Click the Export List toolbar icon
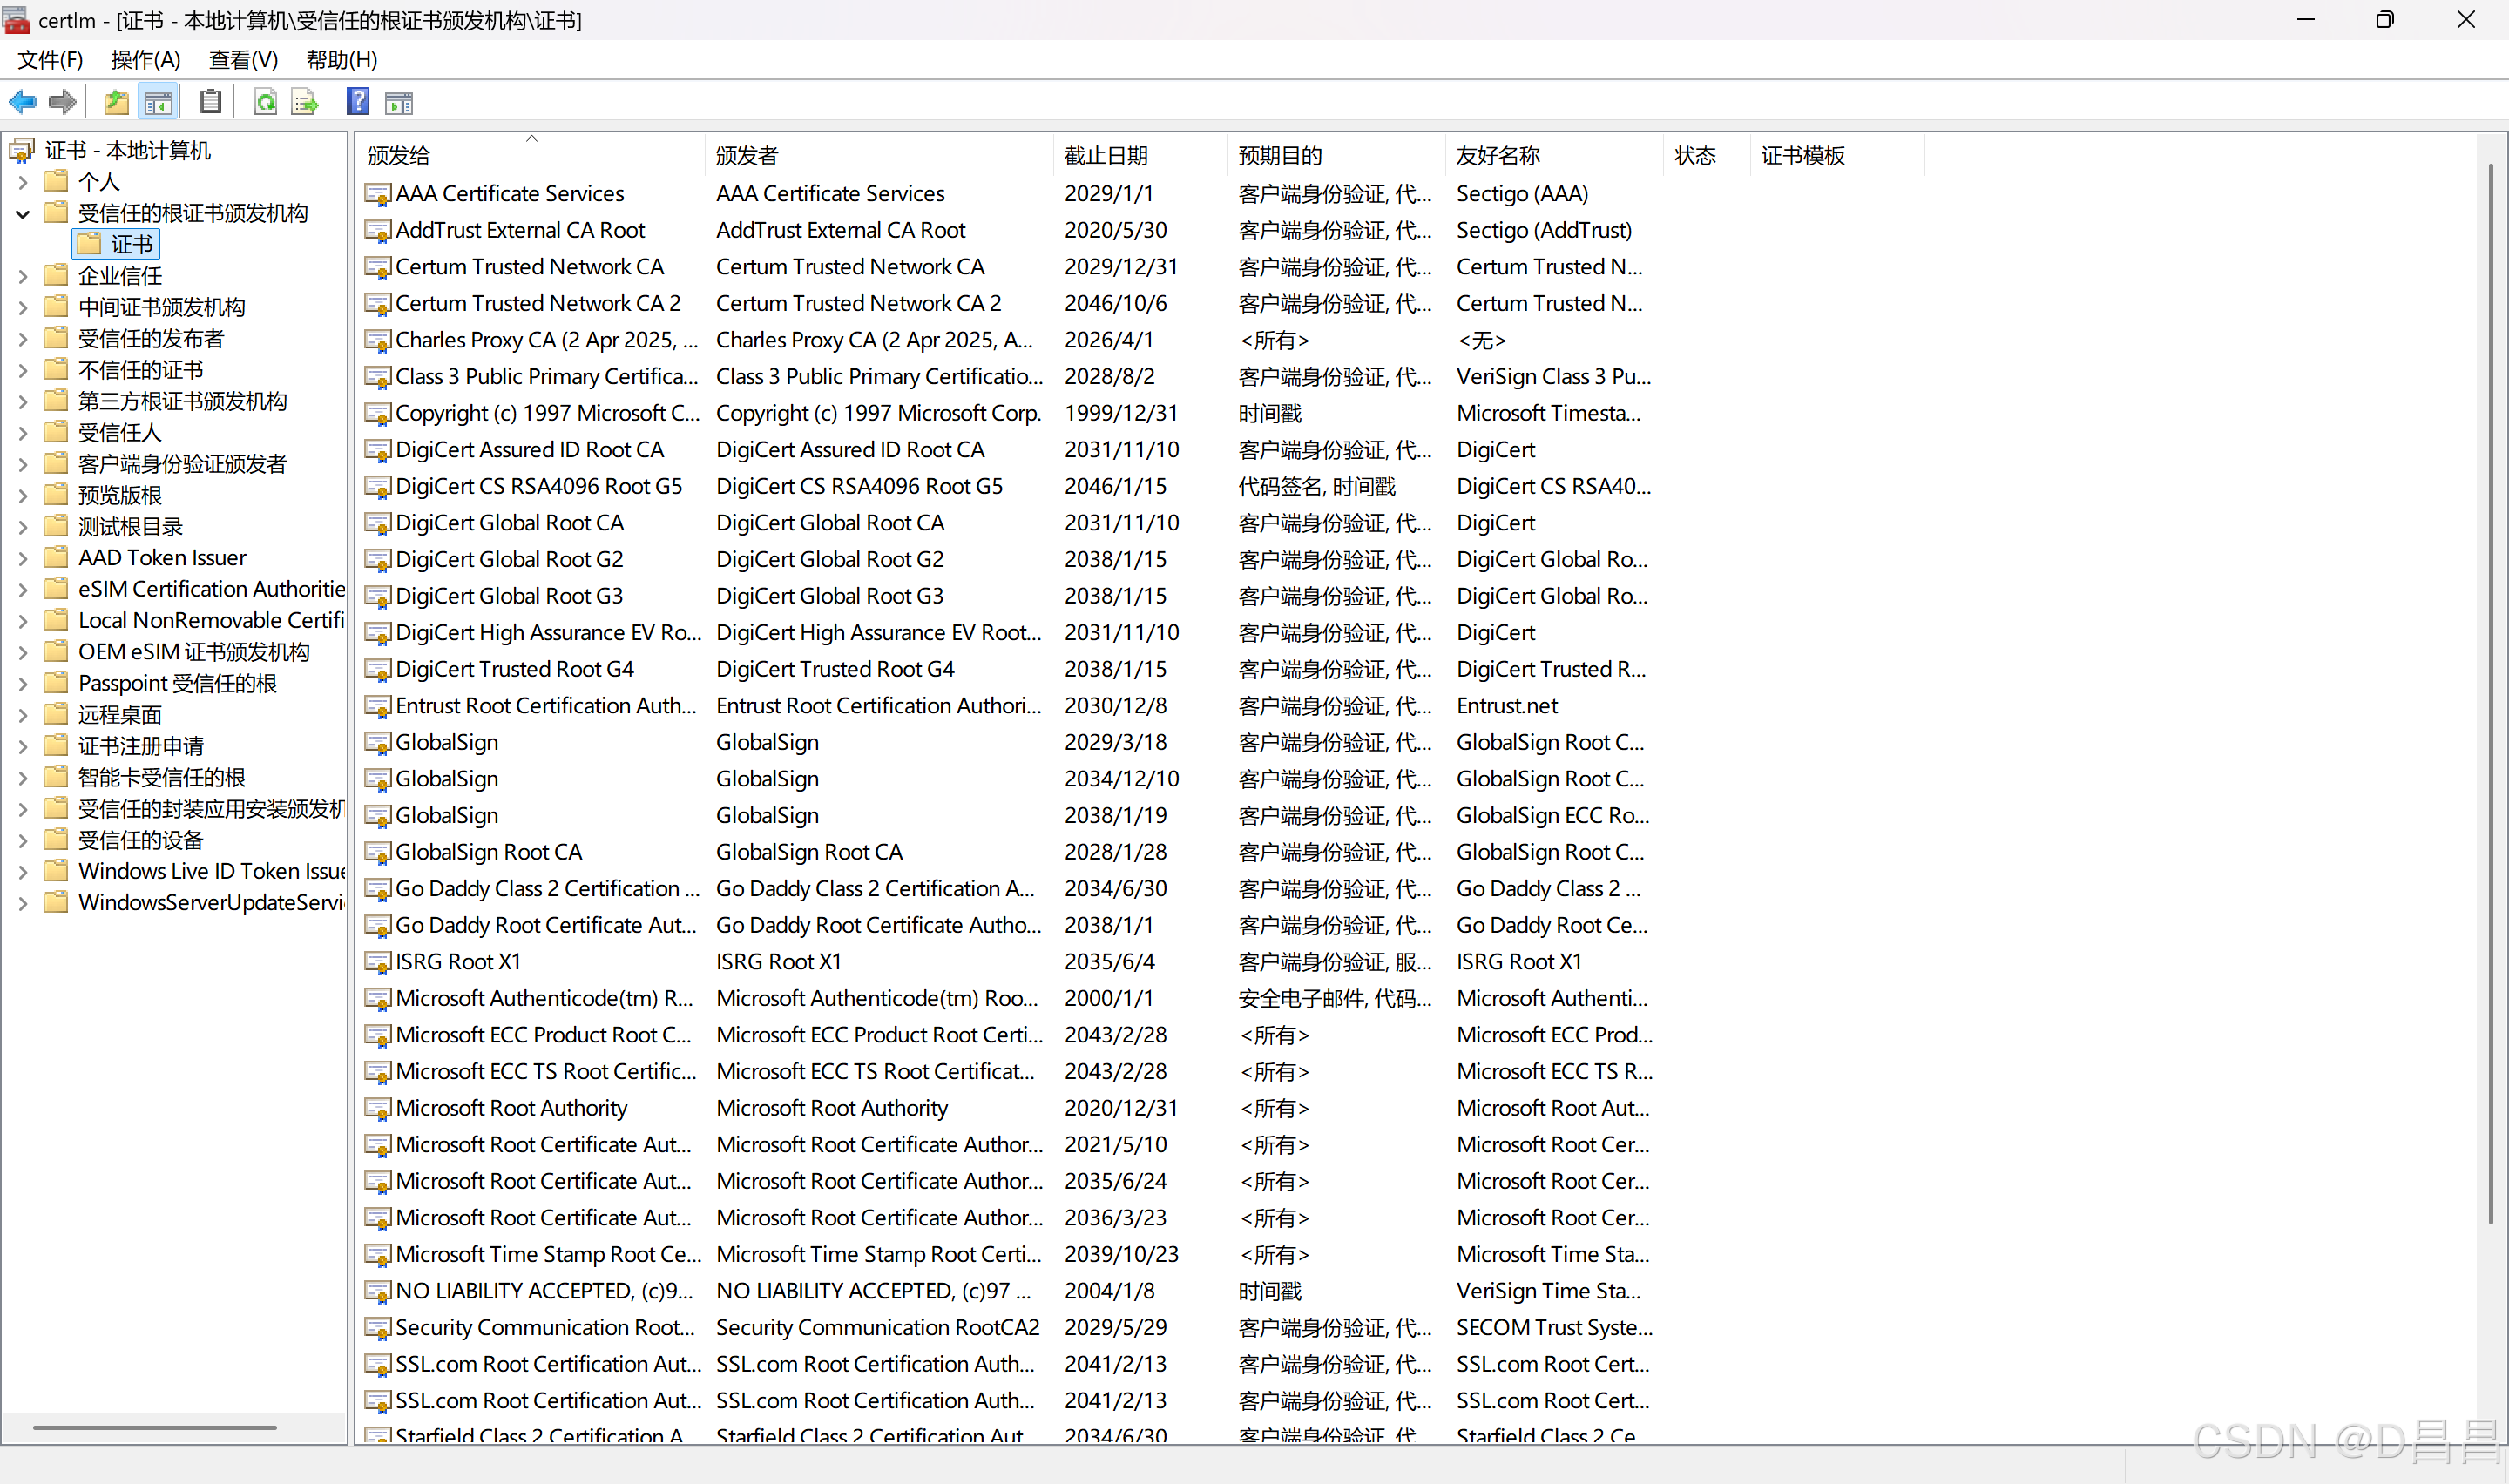 304,102
